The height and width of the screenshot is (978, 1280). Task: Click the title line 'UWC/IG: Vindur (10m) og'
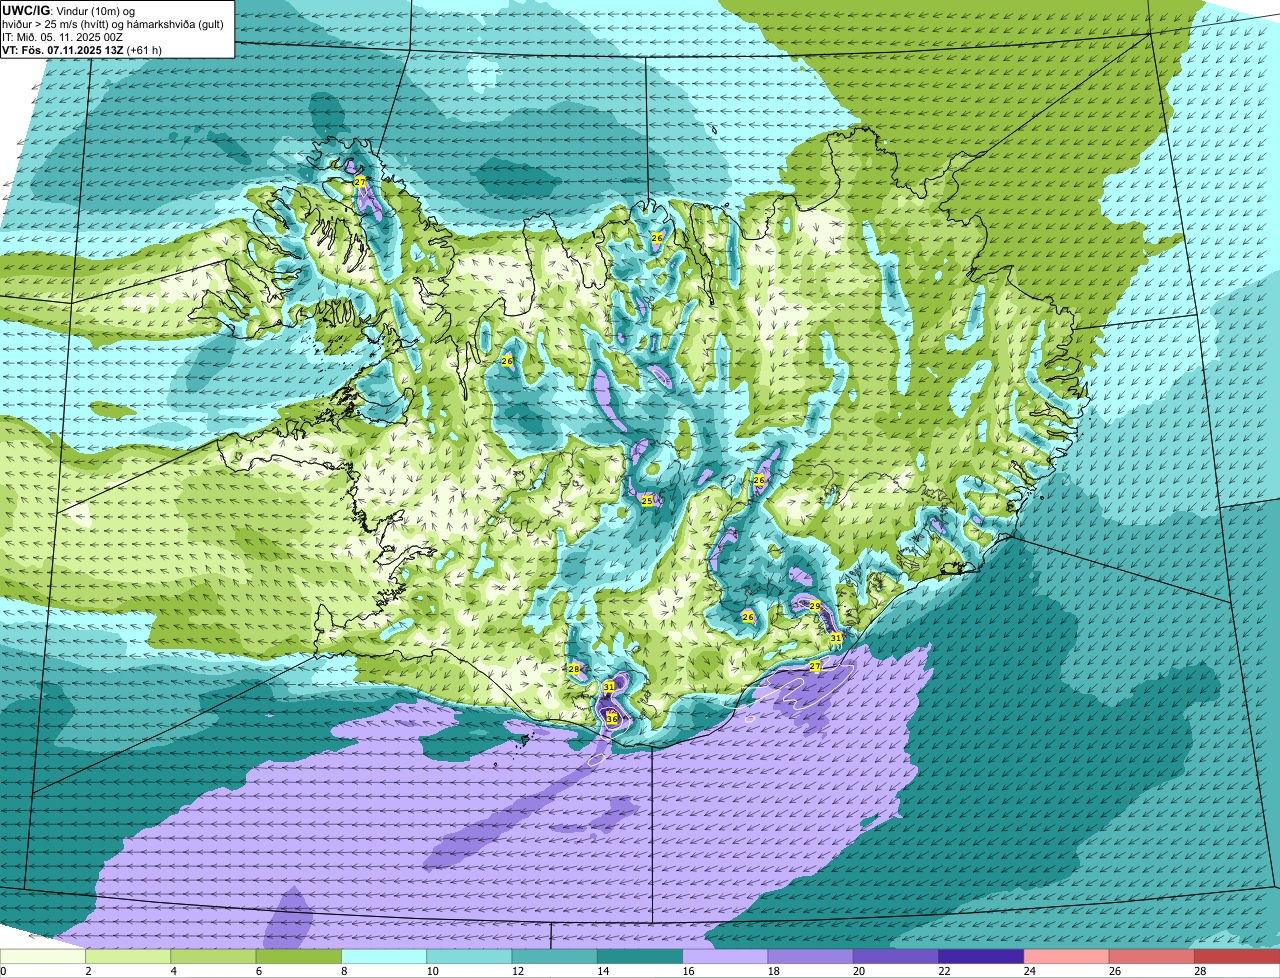[x=68, y=11]
